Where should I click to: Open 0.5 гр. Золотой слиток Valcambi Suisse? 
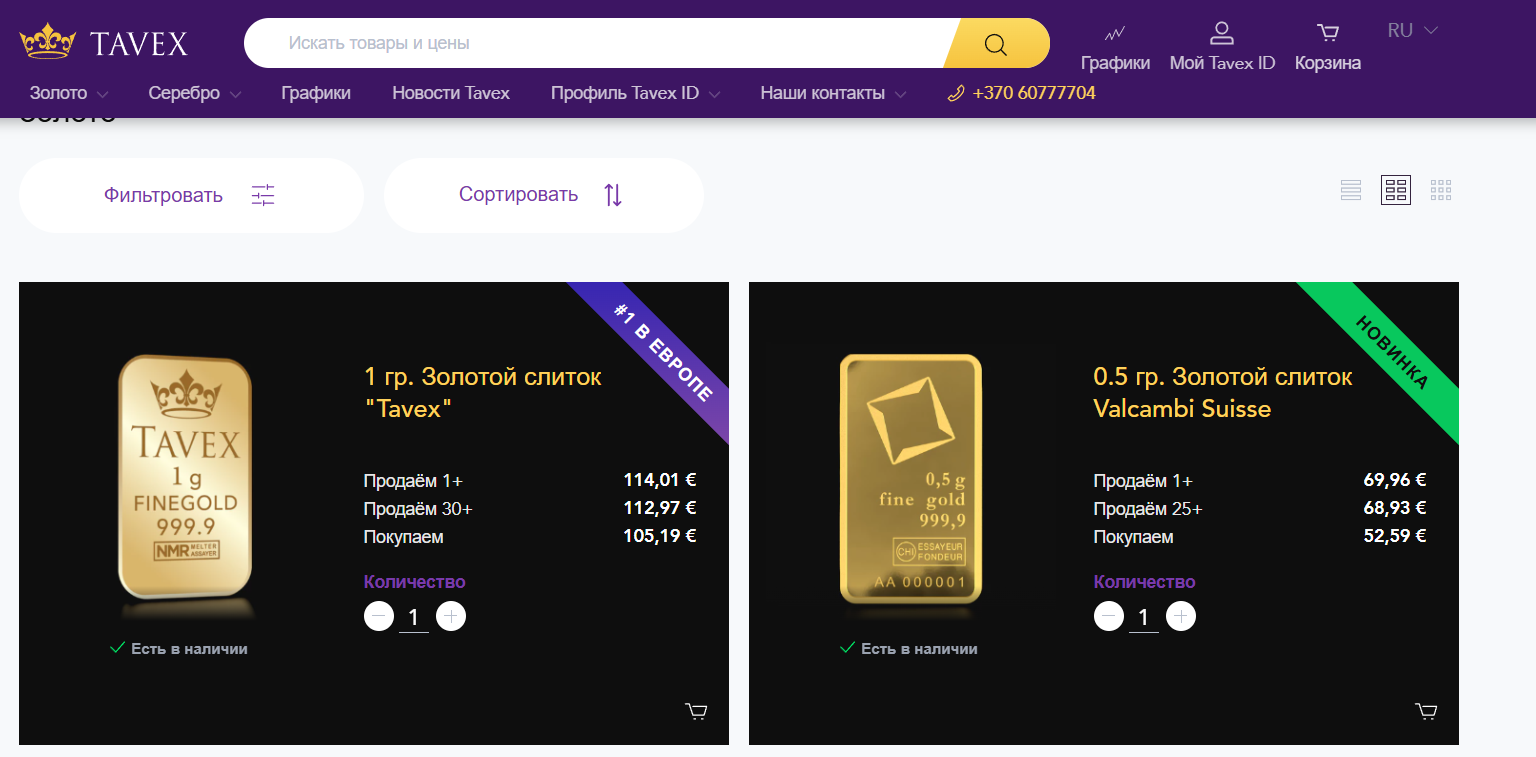tap(1223, 392)
